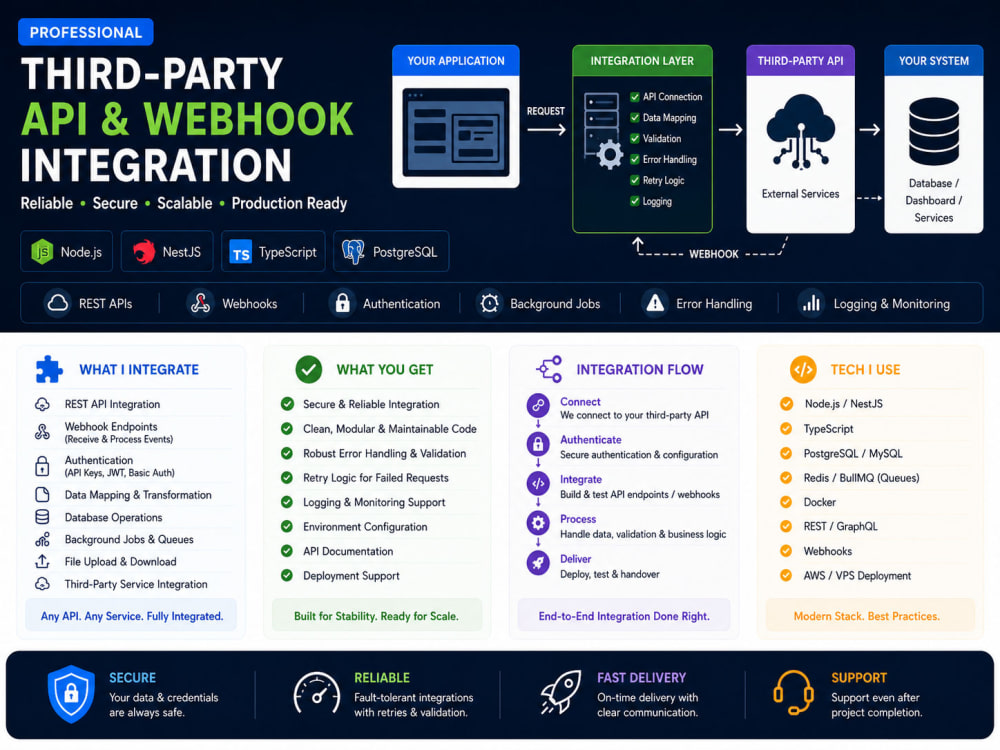
Task: Click the Professional blue badge
Action: 85,32
